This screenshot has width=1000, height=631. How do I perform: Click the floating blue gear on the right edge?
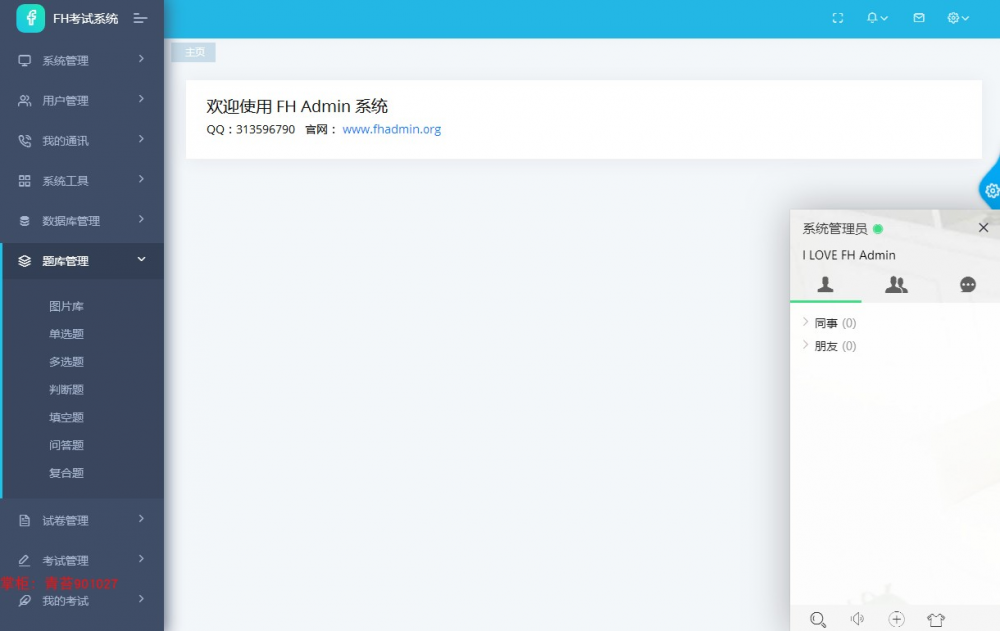tap(991, 189)
